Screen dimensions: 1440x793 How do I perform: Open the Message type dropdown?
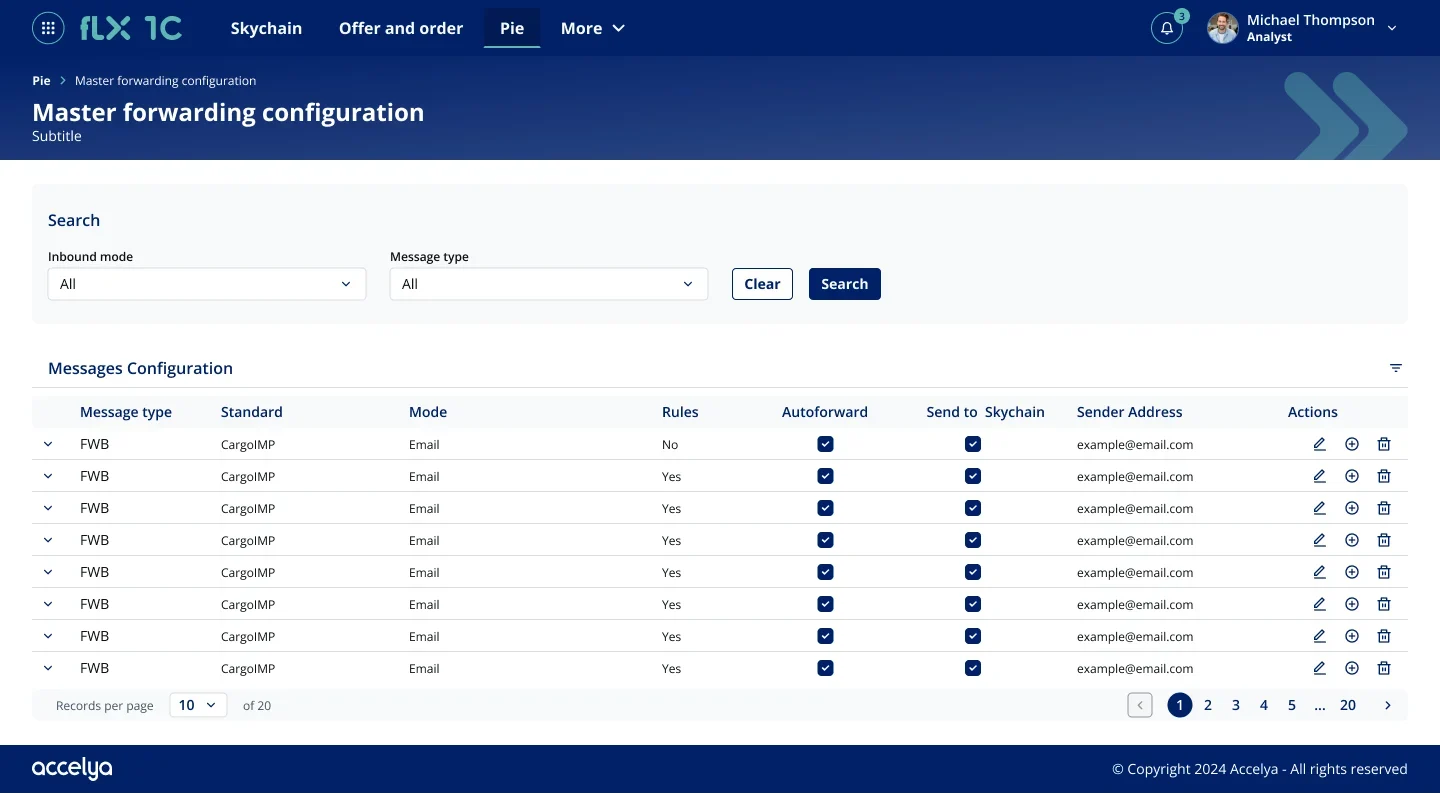pyautogui.click(x=549, y=284)
